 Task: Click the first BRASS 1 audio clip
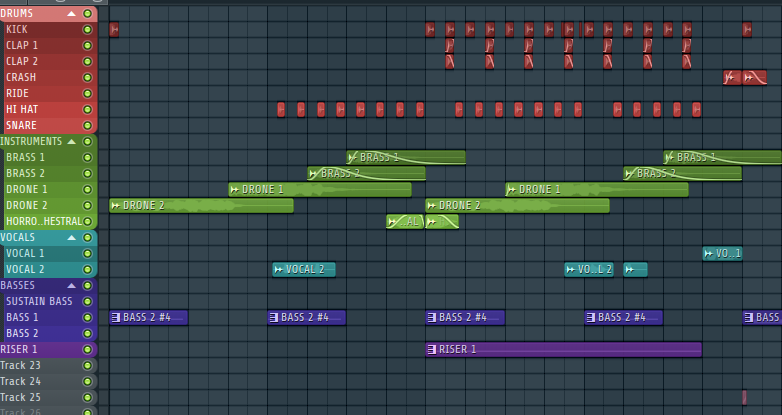tap(406, 158)
